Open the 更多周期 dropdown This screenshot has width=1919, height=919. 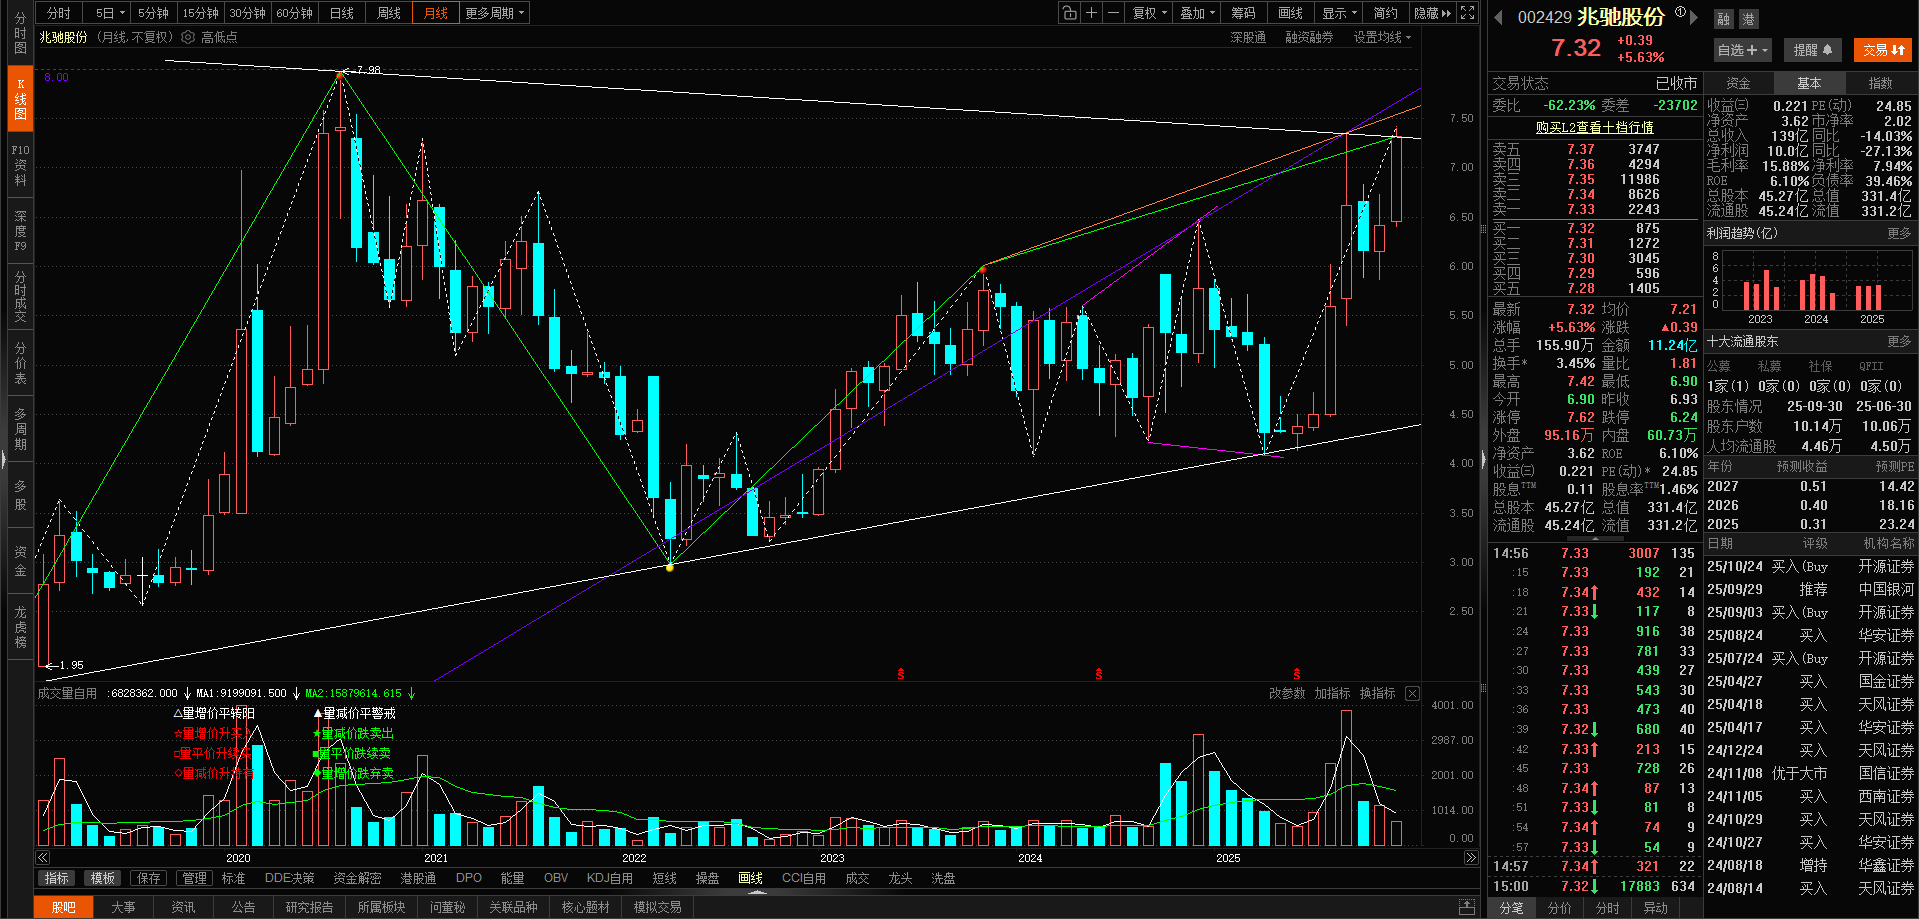tap(494, 13)
